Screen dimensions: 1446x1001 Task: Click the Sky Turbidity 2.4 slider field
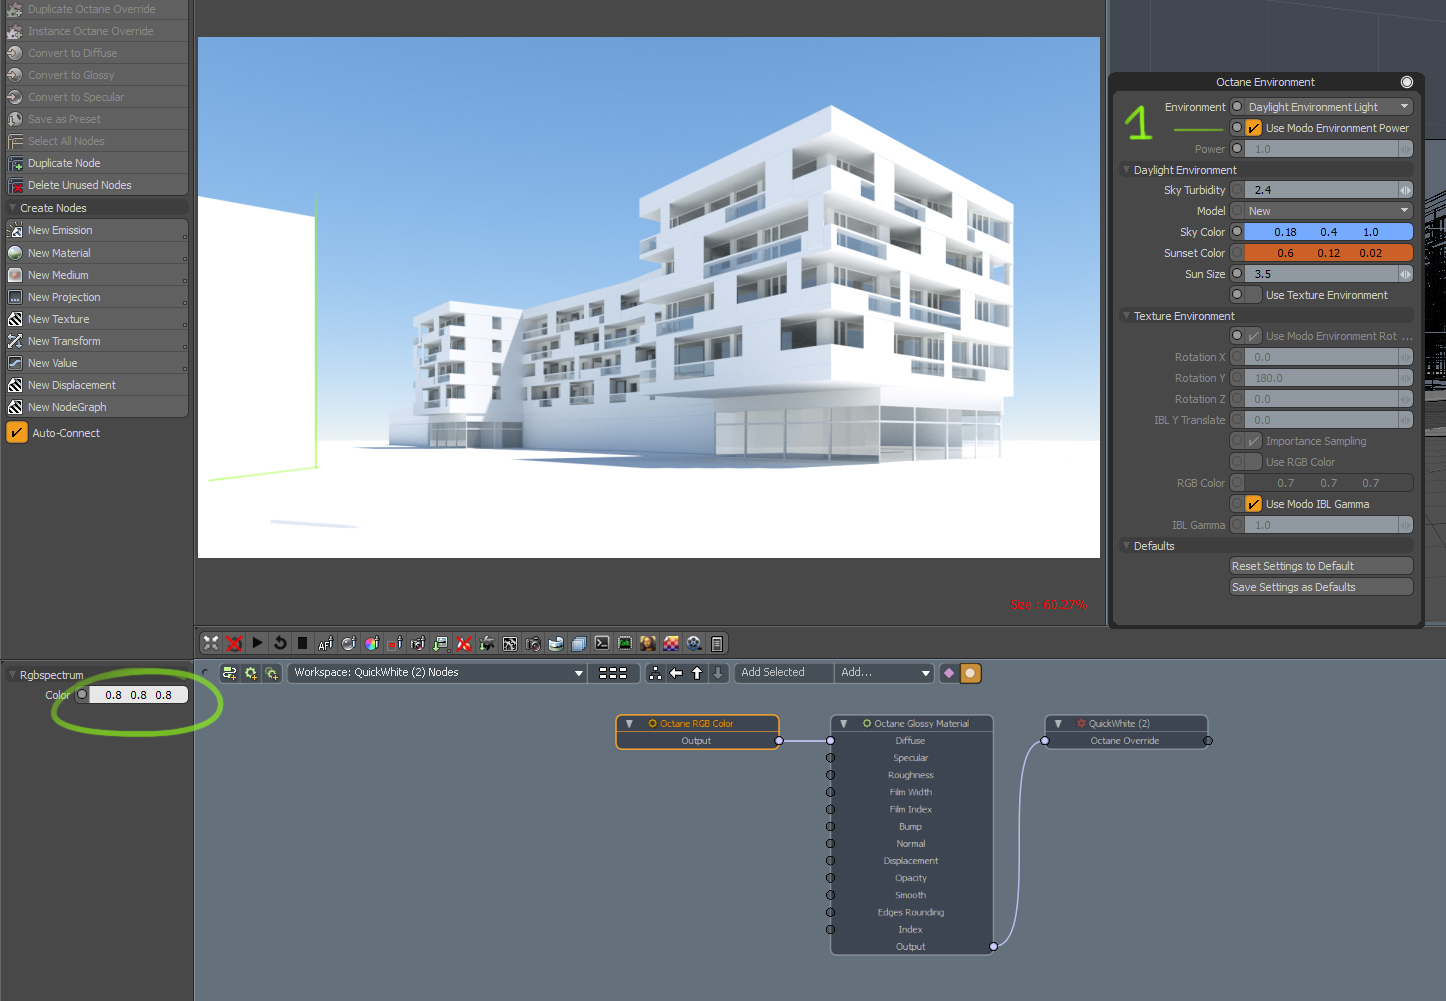tap(1321, 190)
